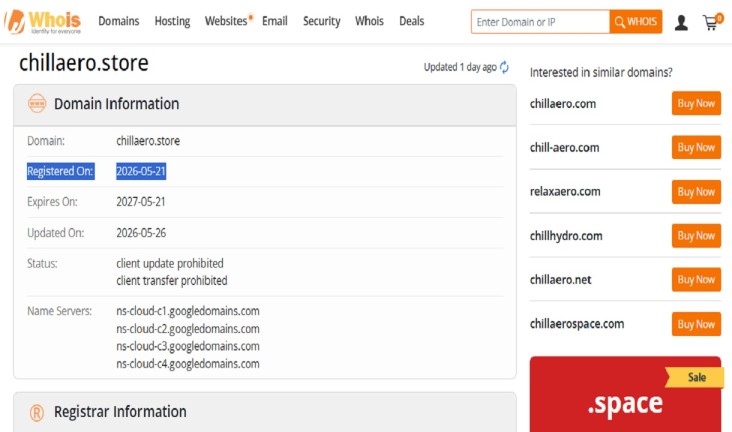Open the shopping cart icon

pyautogui.click(x=712, y=21)
